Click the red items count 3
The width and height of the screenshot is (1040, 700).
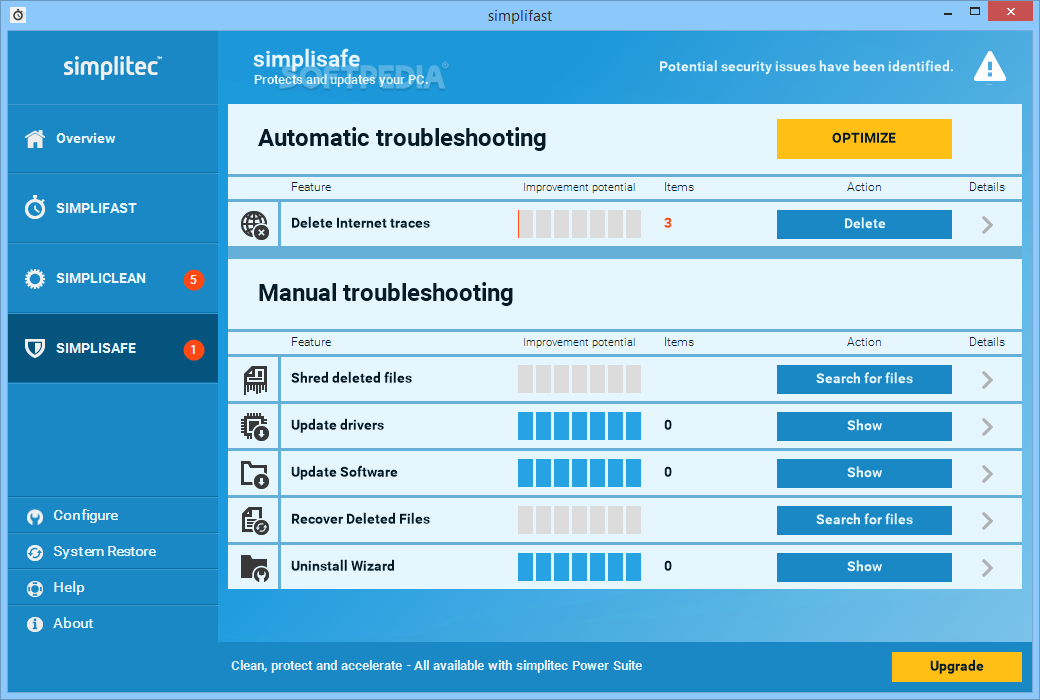tap(668, 224)
